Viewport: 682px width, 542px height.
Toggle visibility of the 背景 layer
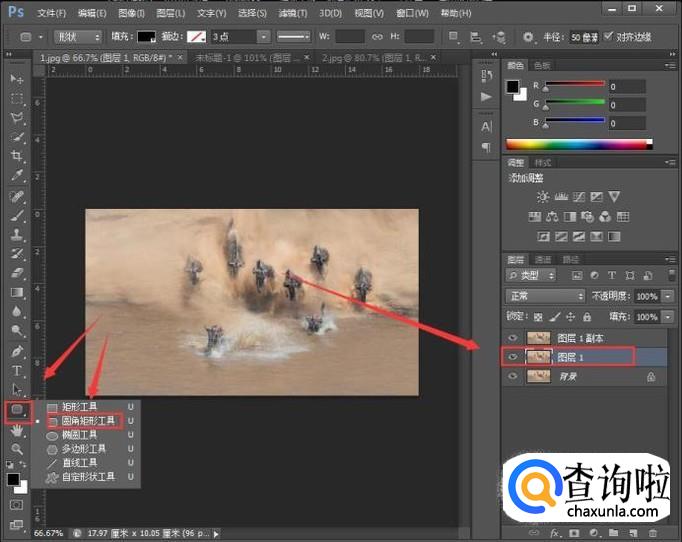(x=513, y=376)
